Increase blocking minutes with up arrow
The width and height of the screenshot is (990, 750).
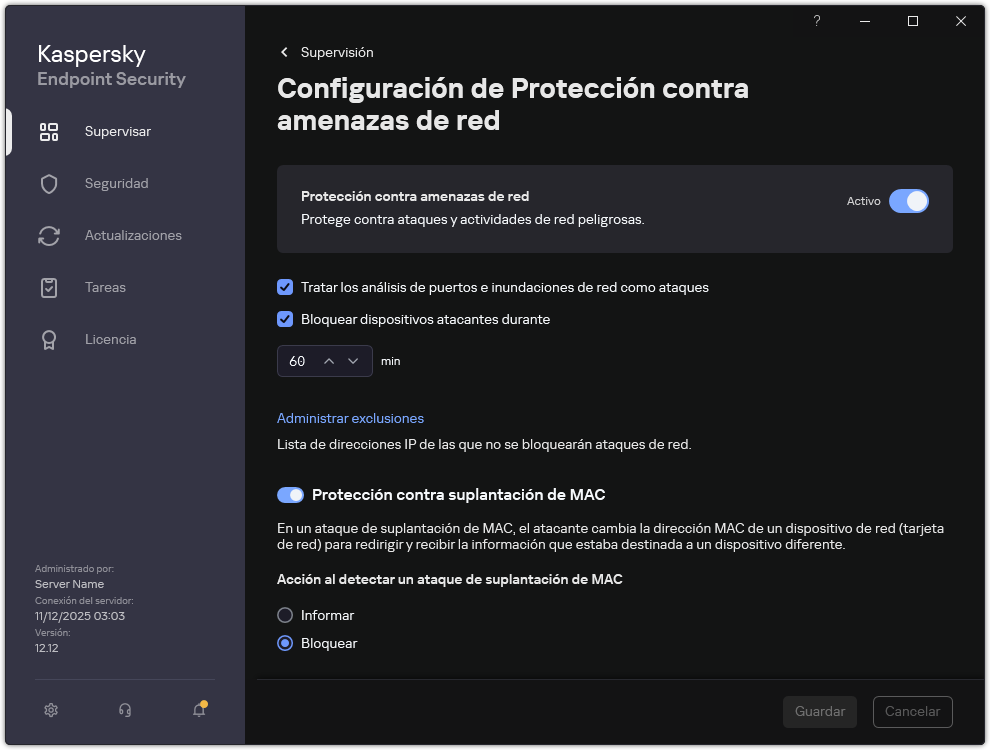[x=327, y=361]
